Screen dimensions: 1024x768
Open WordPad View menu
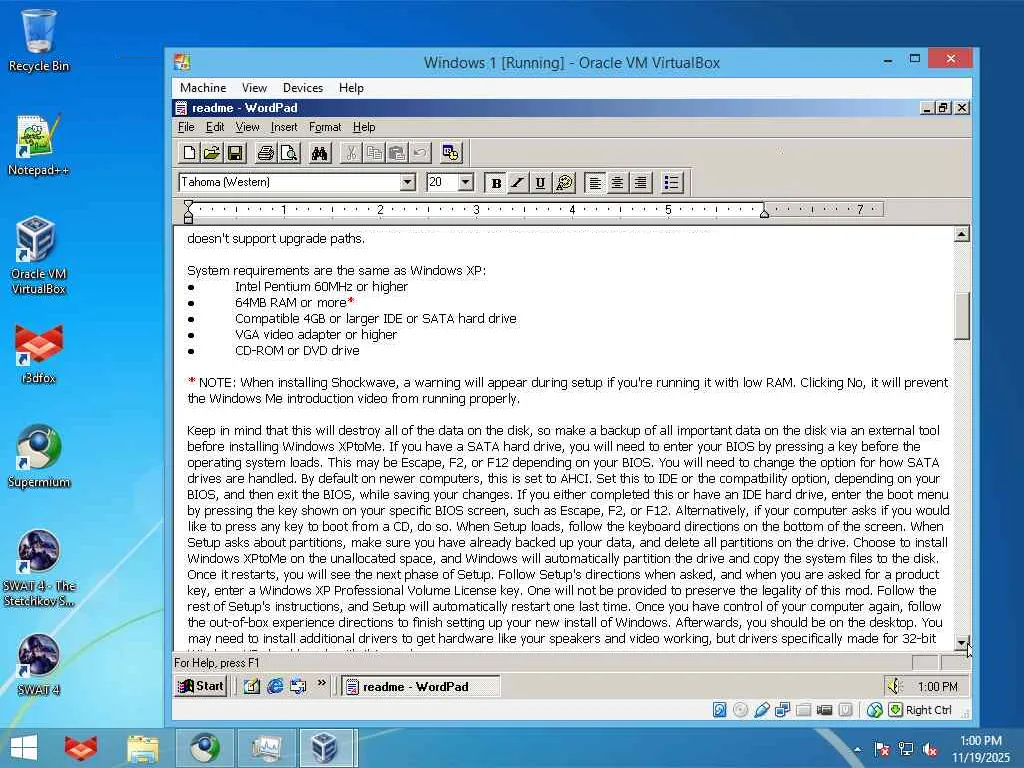click(248, 127)
